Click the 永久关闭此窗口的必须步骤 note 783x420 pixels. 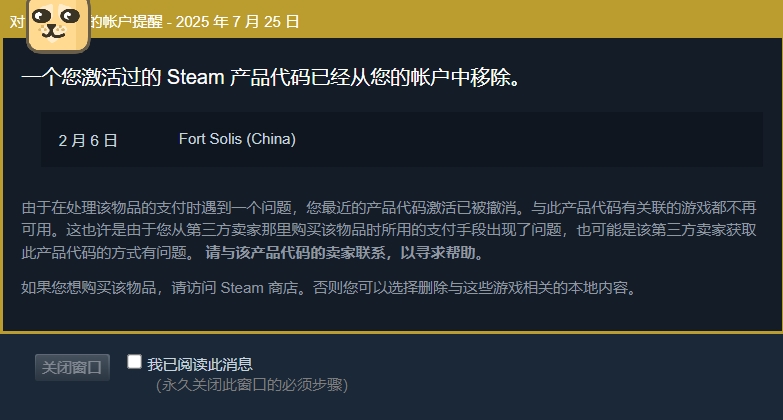tap(252, 385)
